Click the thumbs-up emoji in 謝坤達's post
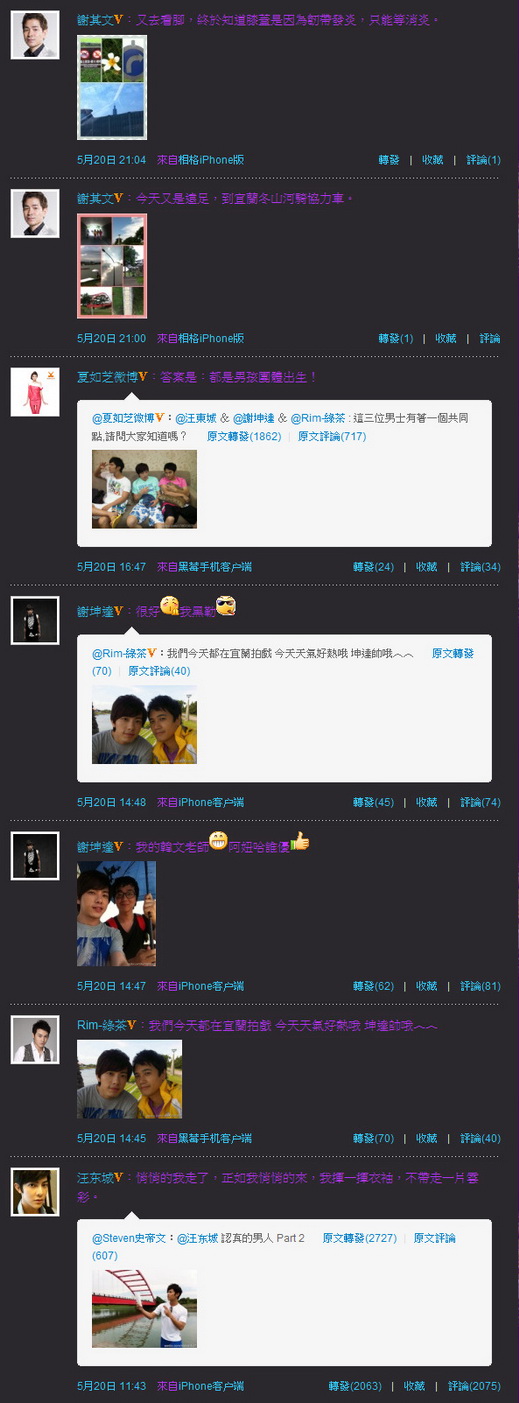 (x=301, y=843)
